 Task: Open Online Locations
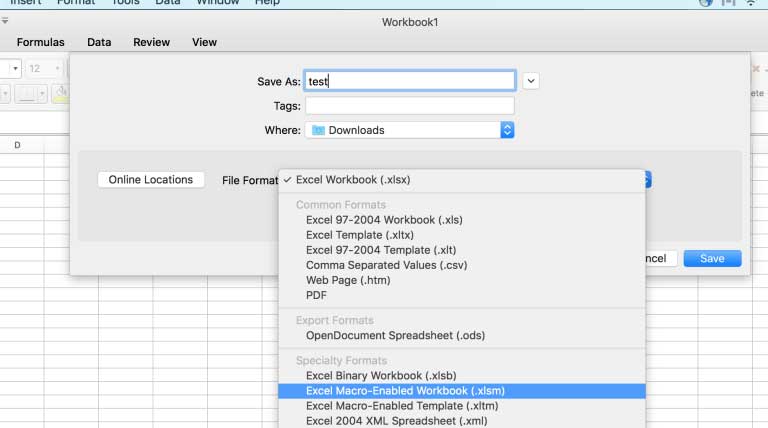(x=151, y=180)
